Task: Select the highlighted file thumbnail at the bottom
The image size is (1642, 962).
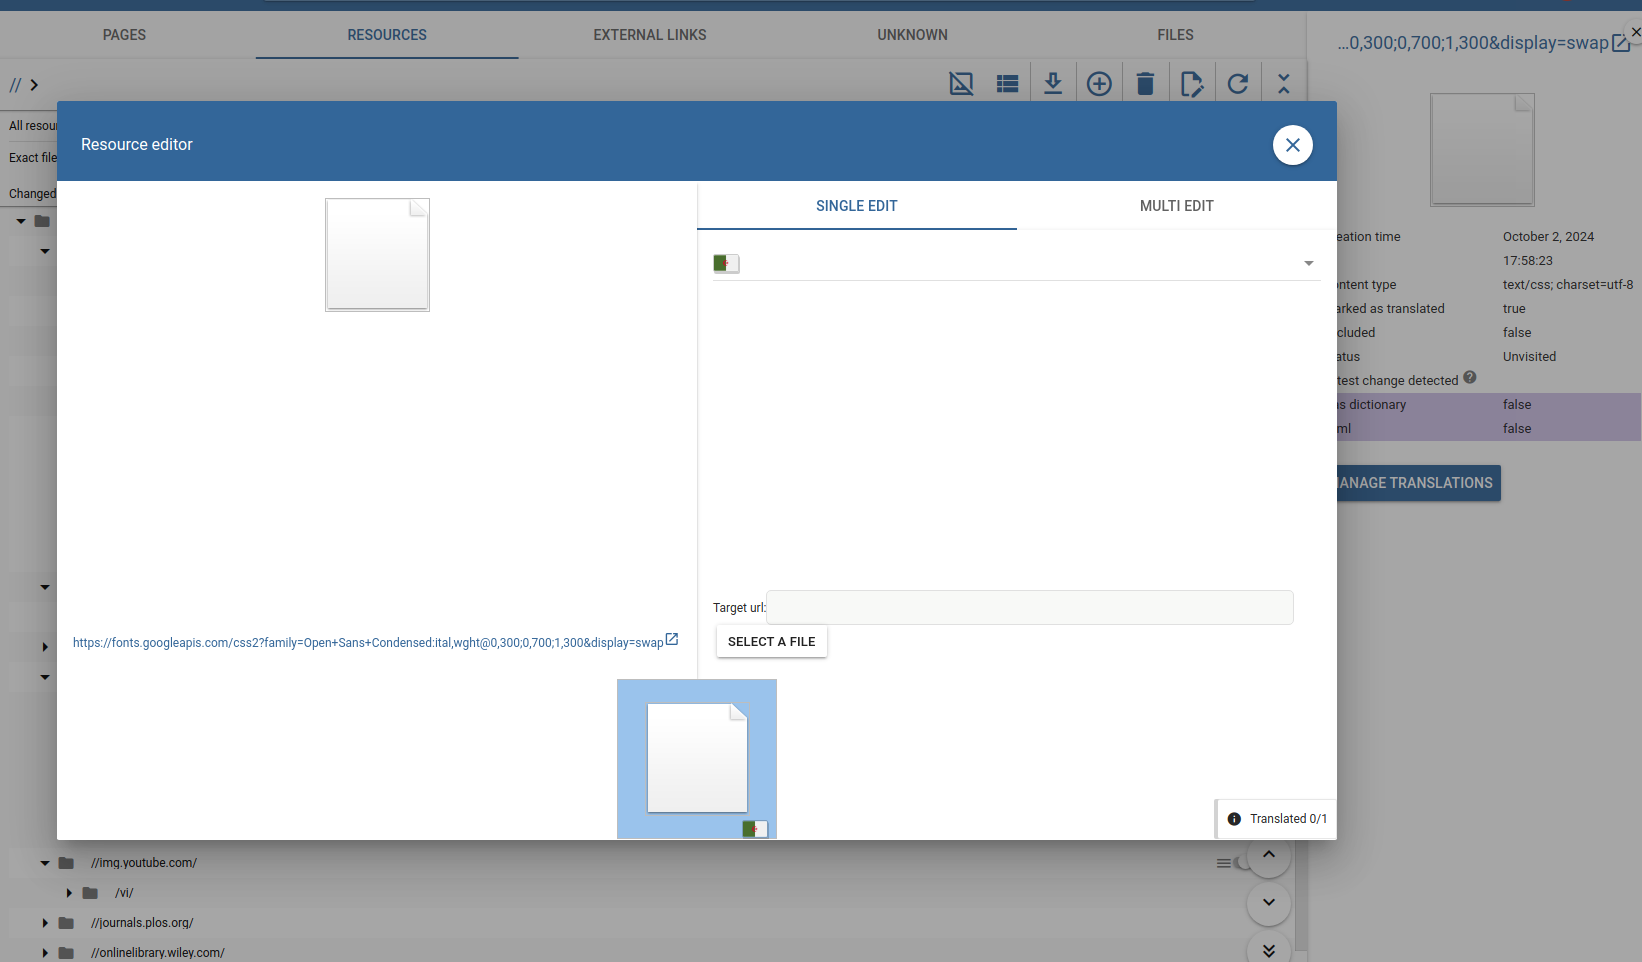Action: [x=697, y=759]
